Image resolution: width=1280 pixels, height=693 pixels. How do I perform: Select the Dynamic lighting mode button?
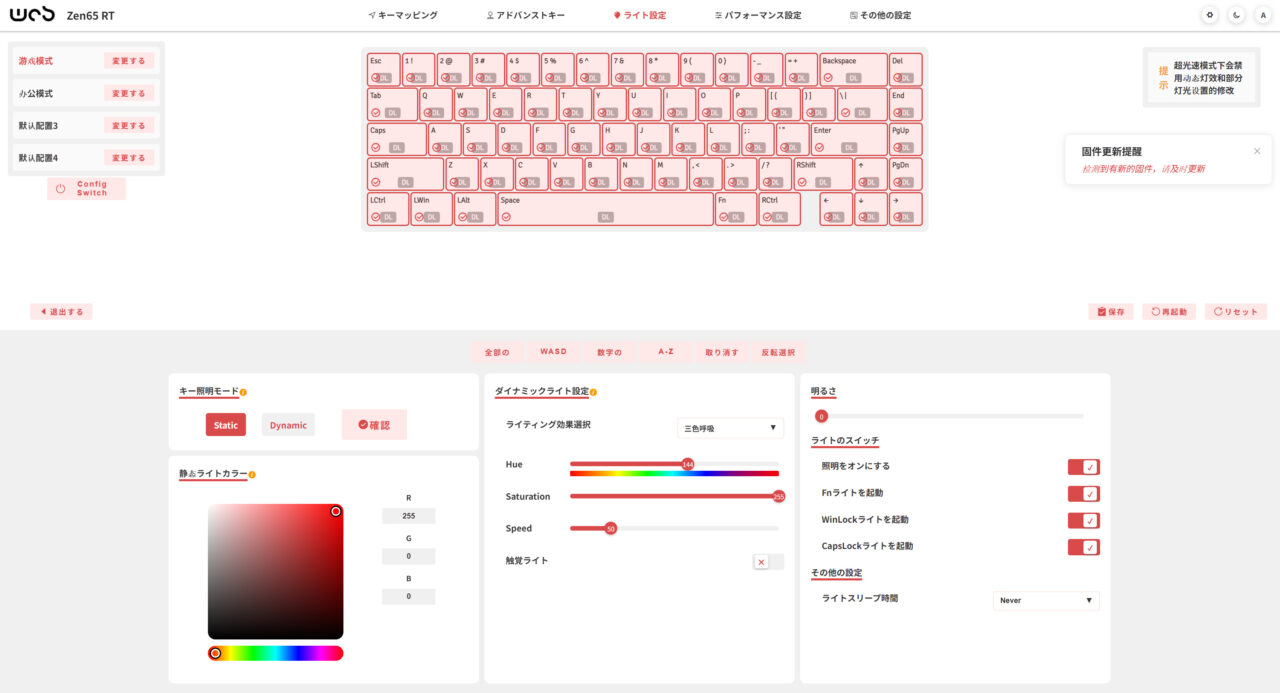click(x=288, y=425)
